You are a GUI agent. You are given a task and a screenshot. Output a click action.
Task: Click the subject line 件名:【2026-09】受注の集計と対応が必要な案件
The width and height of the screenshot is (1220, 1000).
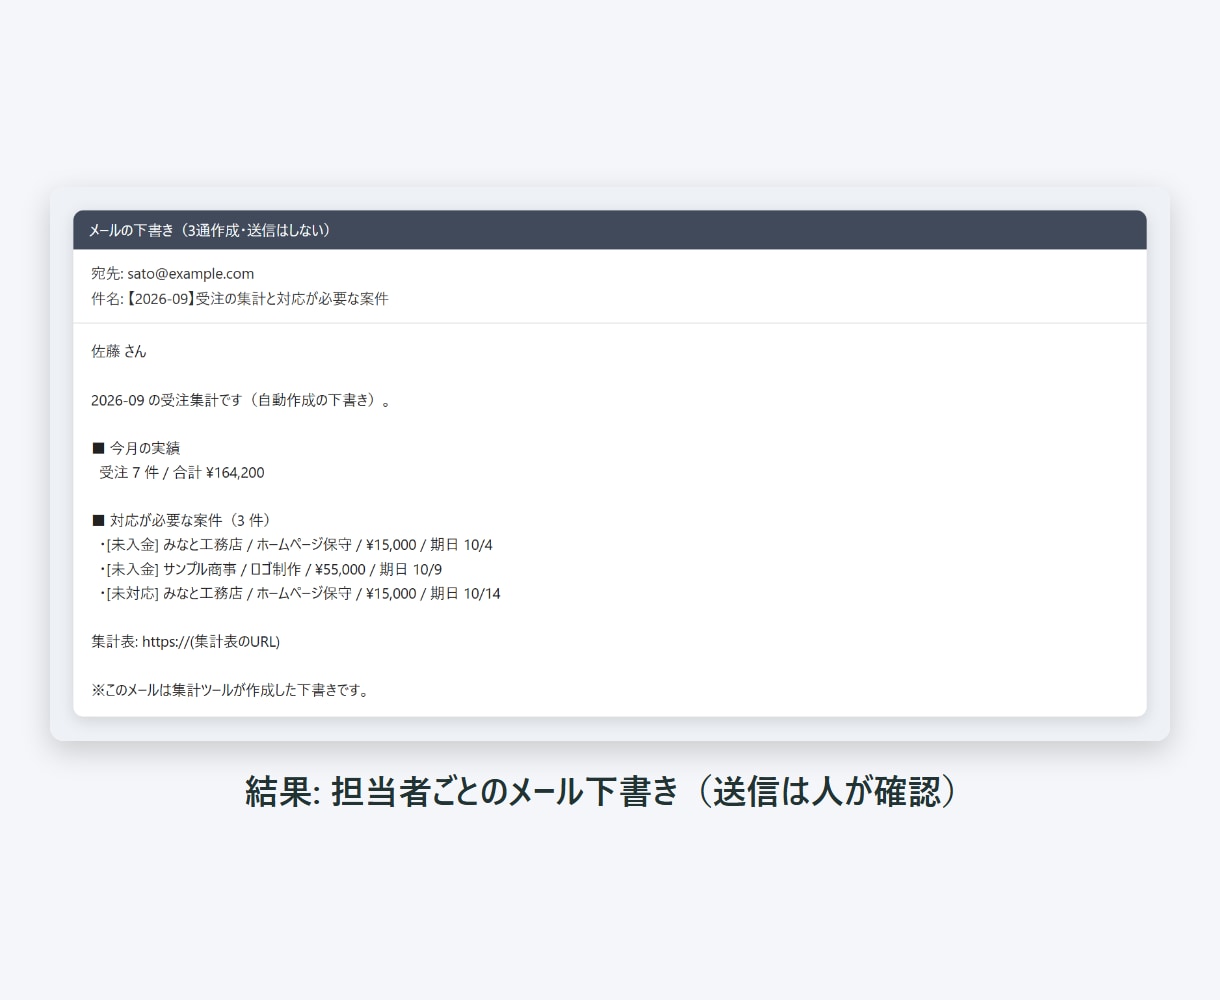tap(239, 298)
